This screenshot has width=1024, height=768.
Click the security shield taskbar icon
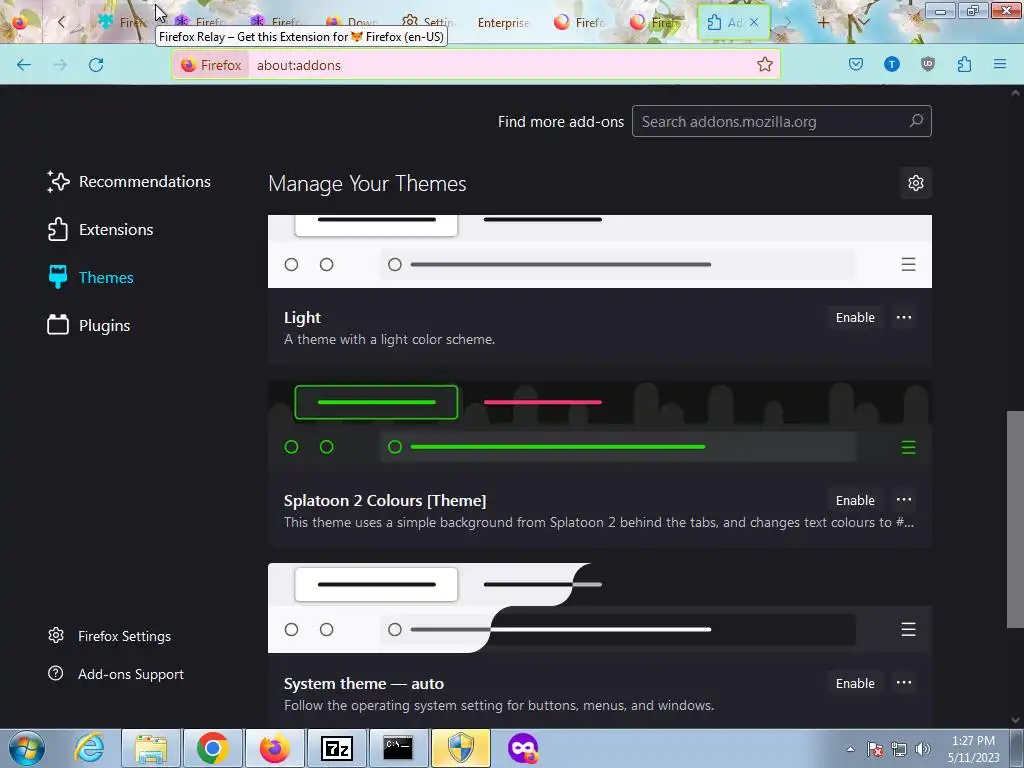click(x=460, y=748)
